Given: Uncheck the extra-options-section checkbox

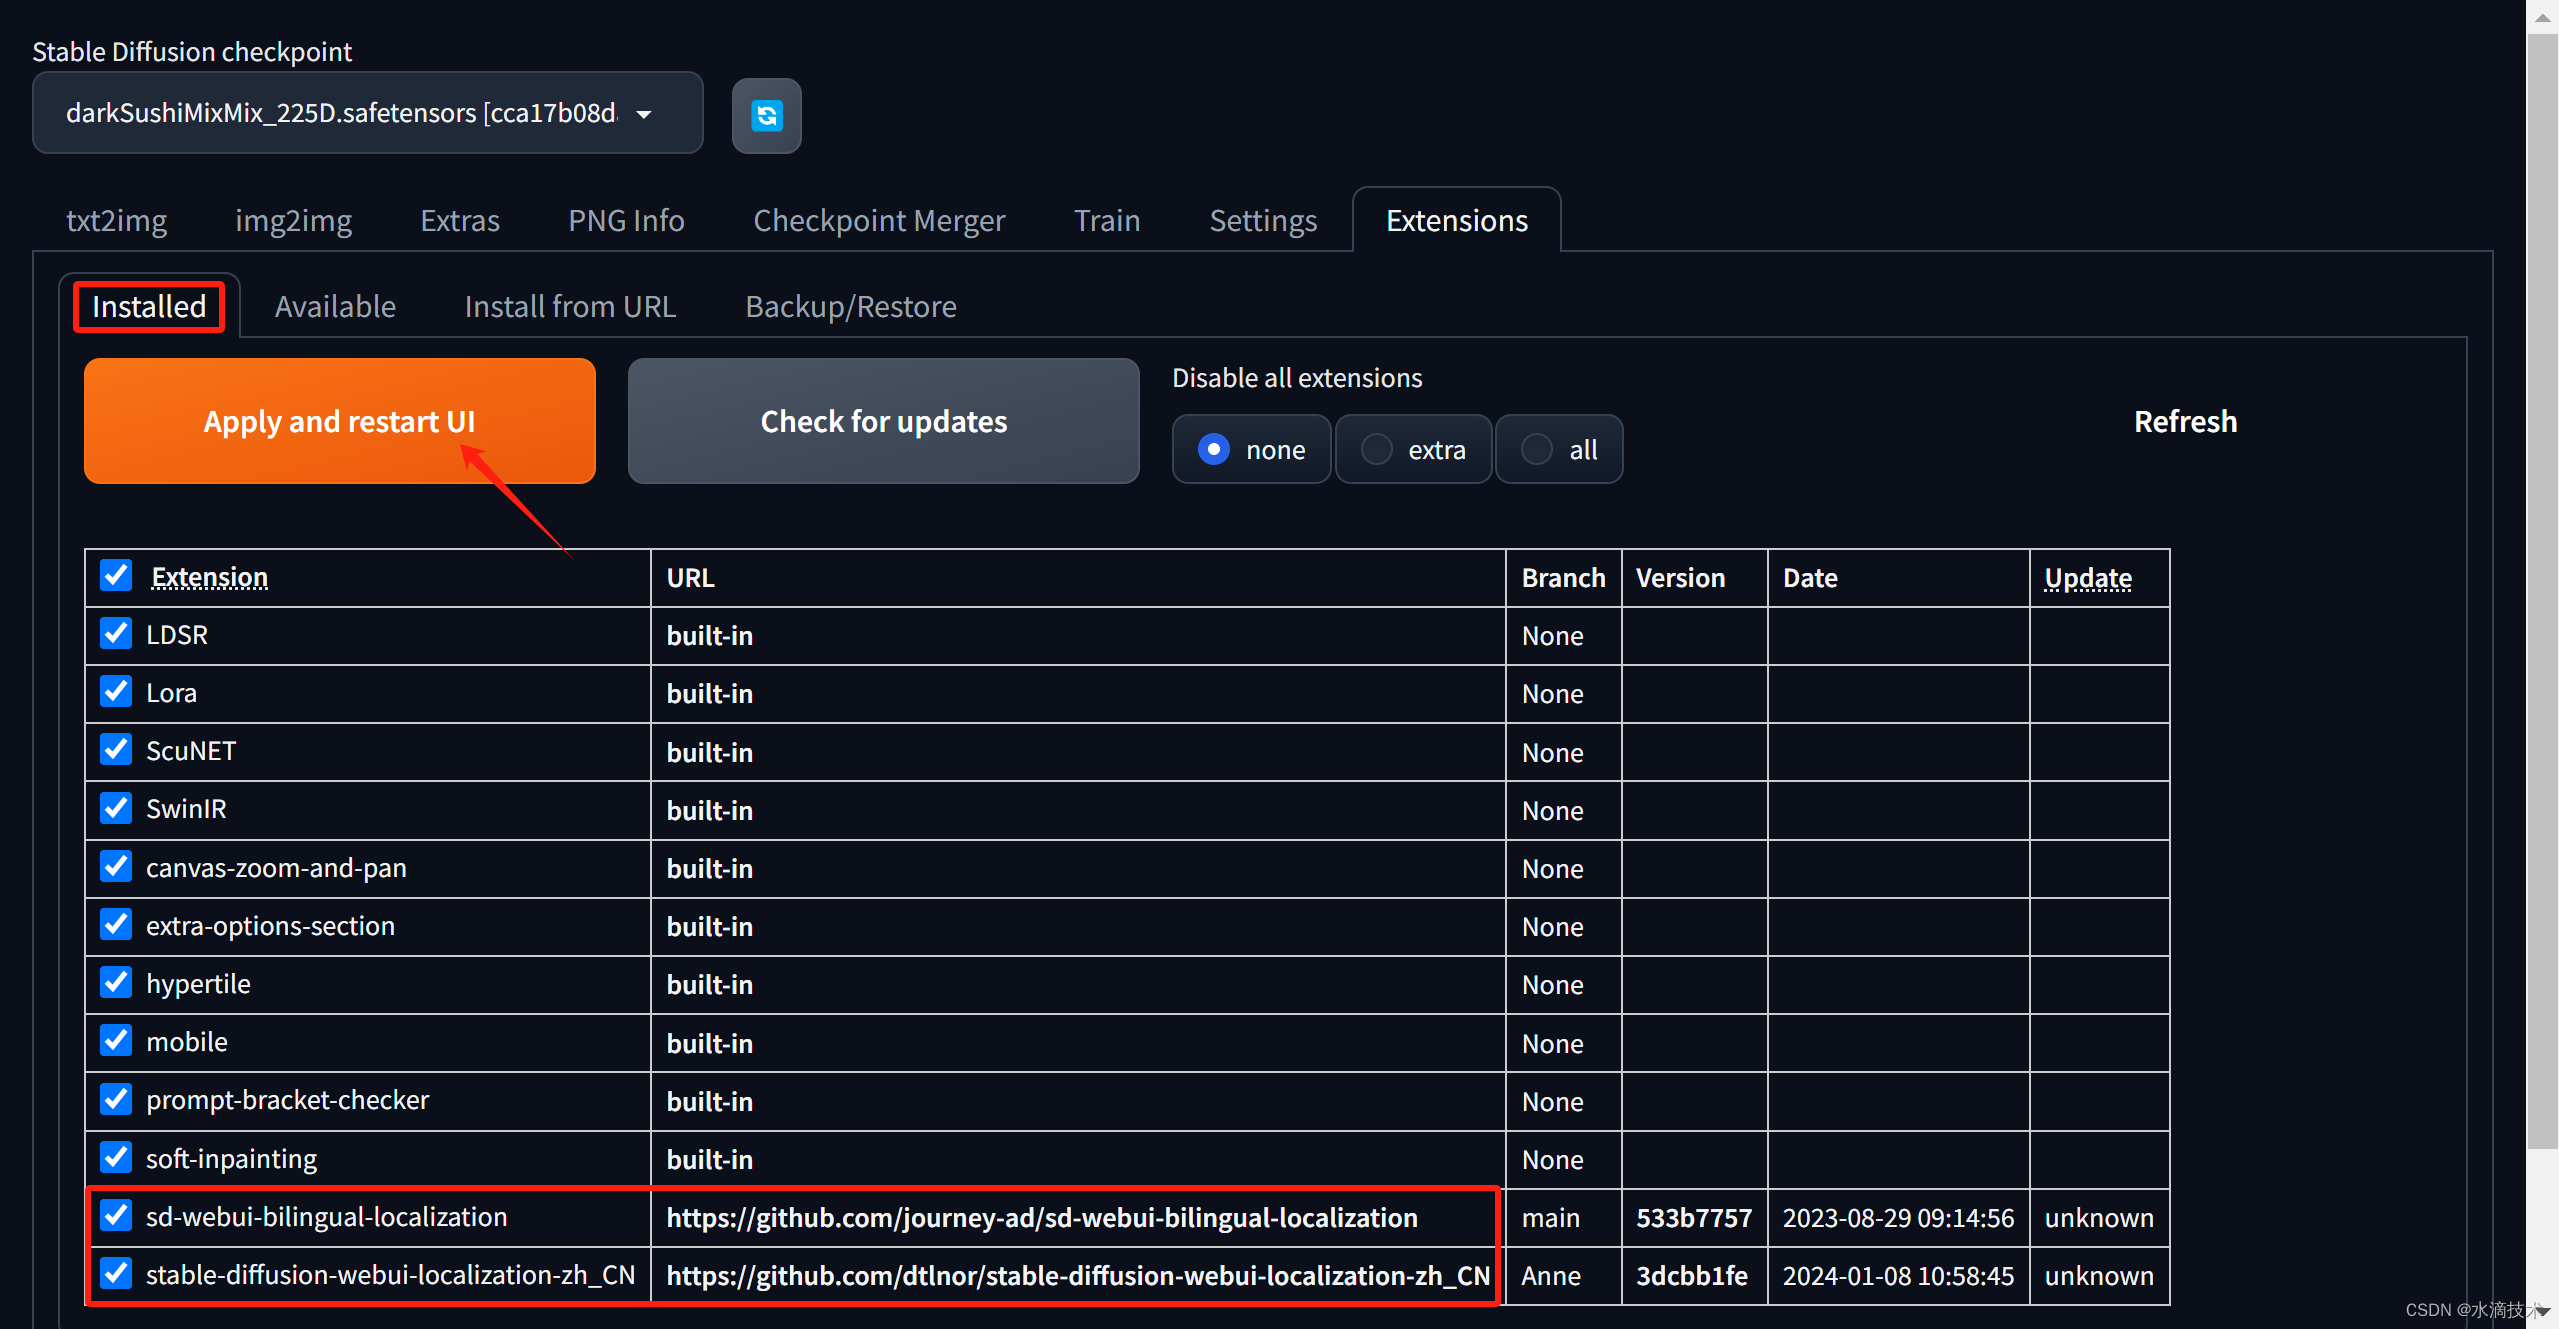Looking at the screenshot, I should pyautogui.click(x=116, y=925).
